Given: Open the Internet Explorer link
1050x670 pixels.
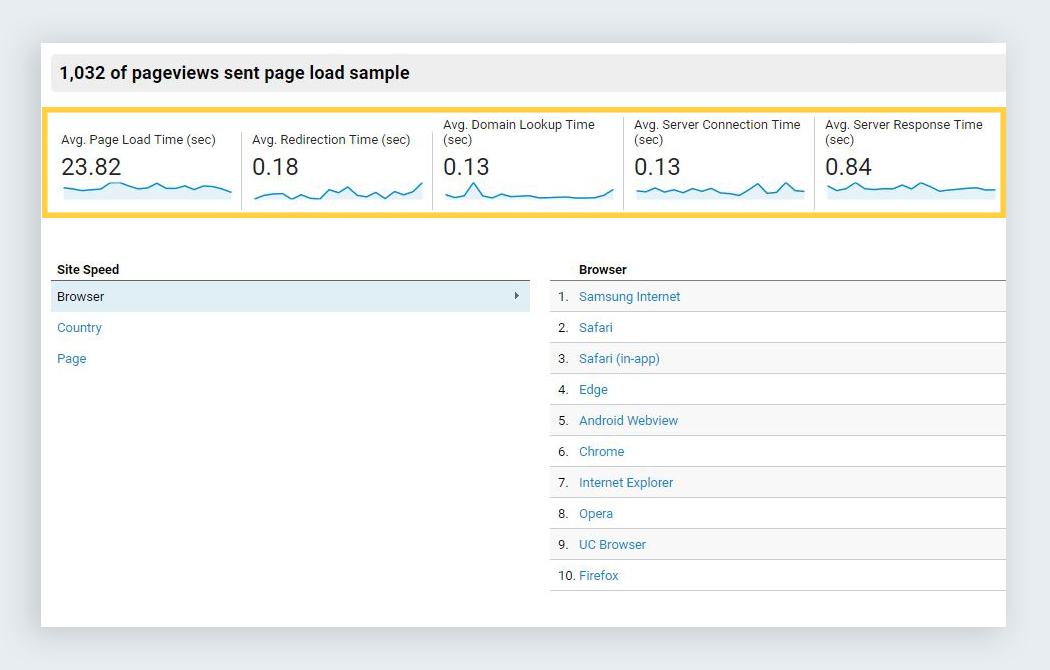Looking at the screenshot, I should [626, 483].
